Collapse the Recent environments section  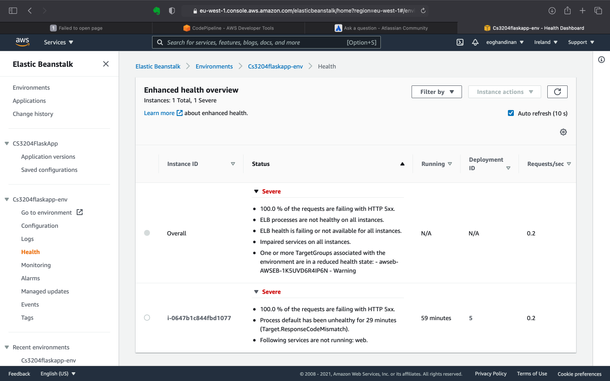point(7,347)
